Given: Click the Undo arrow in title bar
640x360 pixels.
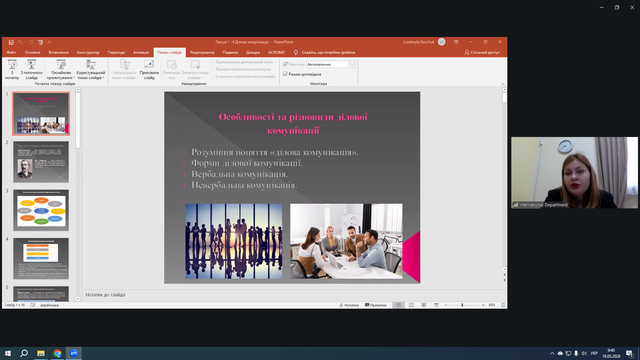Looking at the screenshot, I should [20, 42].
